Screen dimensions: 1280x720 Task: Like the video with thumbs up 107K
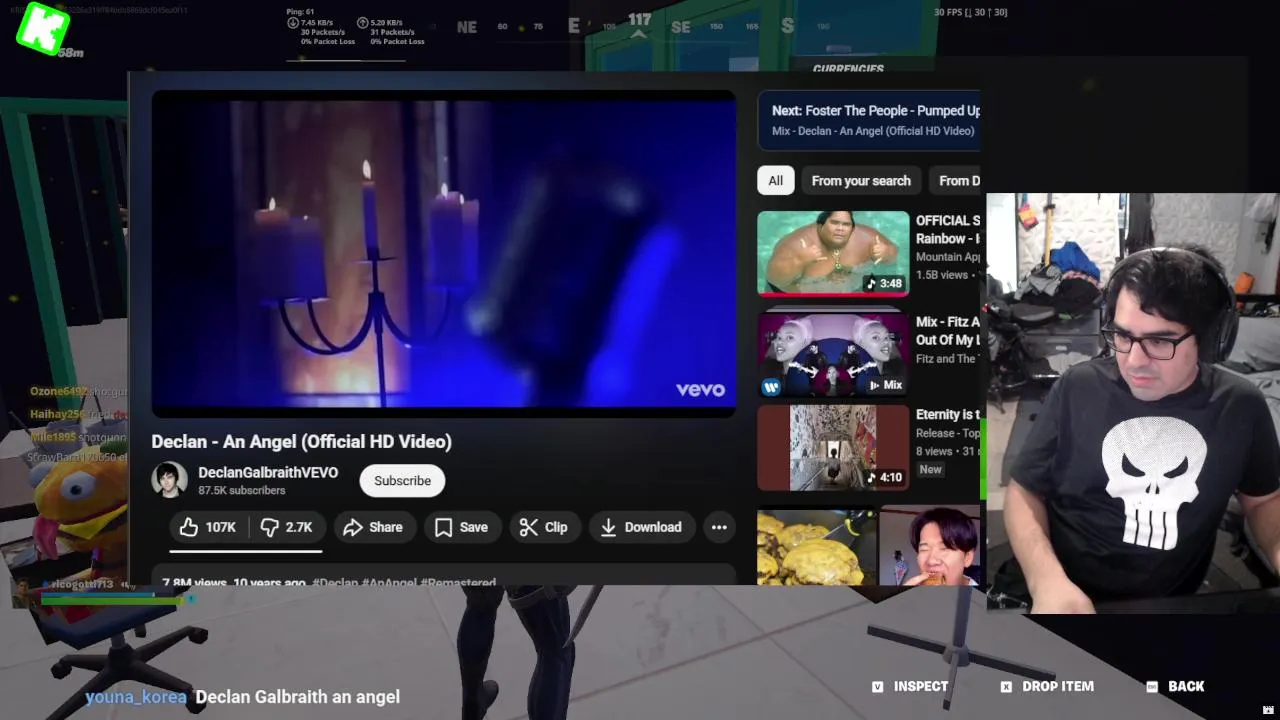click(208, 527)
